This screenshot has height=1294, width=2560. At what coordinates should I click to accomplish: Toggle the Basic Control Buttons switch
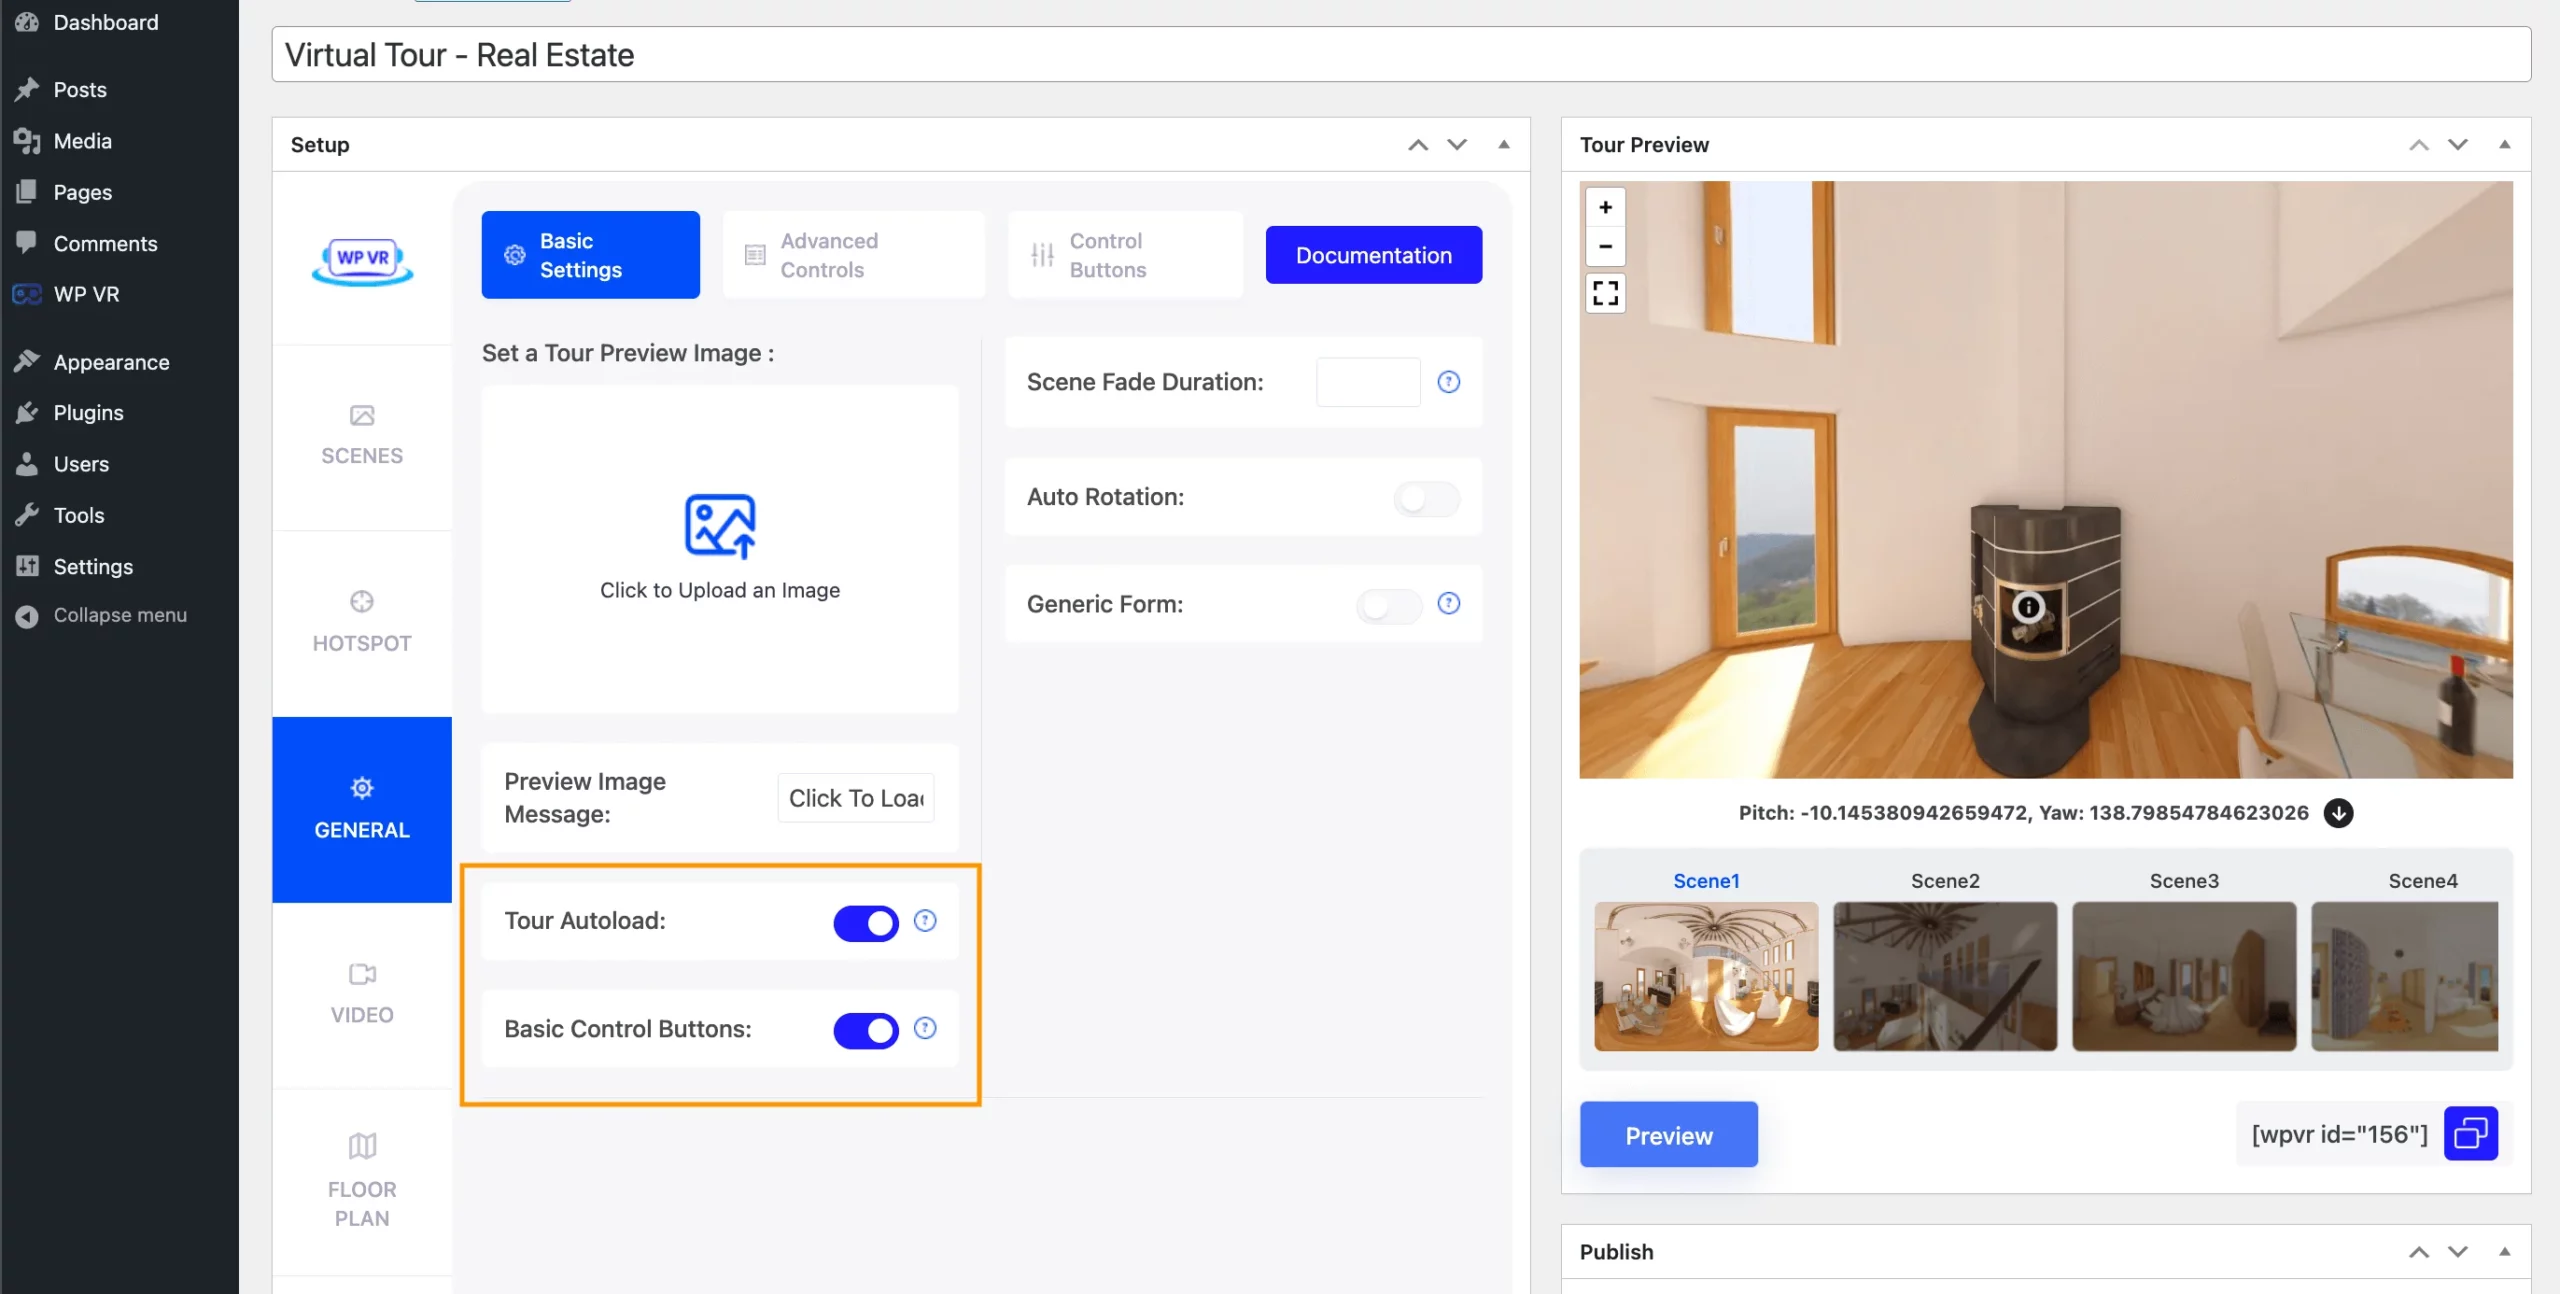point(864,1027)
